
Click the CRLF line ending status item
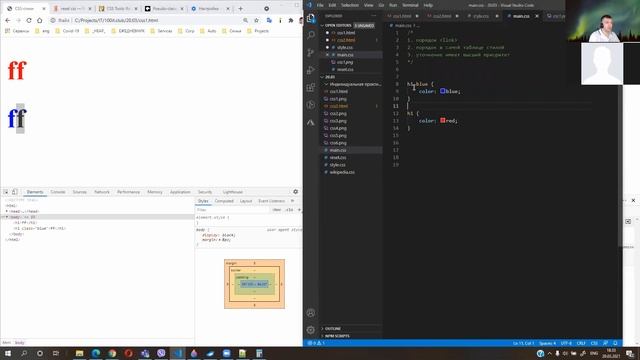581,343
